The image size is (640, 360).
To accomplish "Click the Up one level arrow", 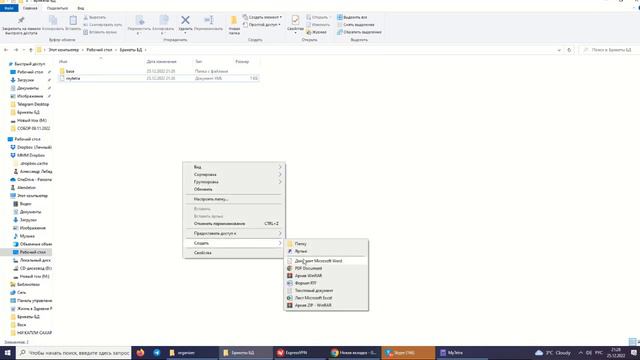I will pyautogui.click(x=31, y=50).
